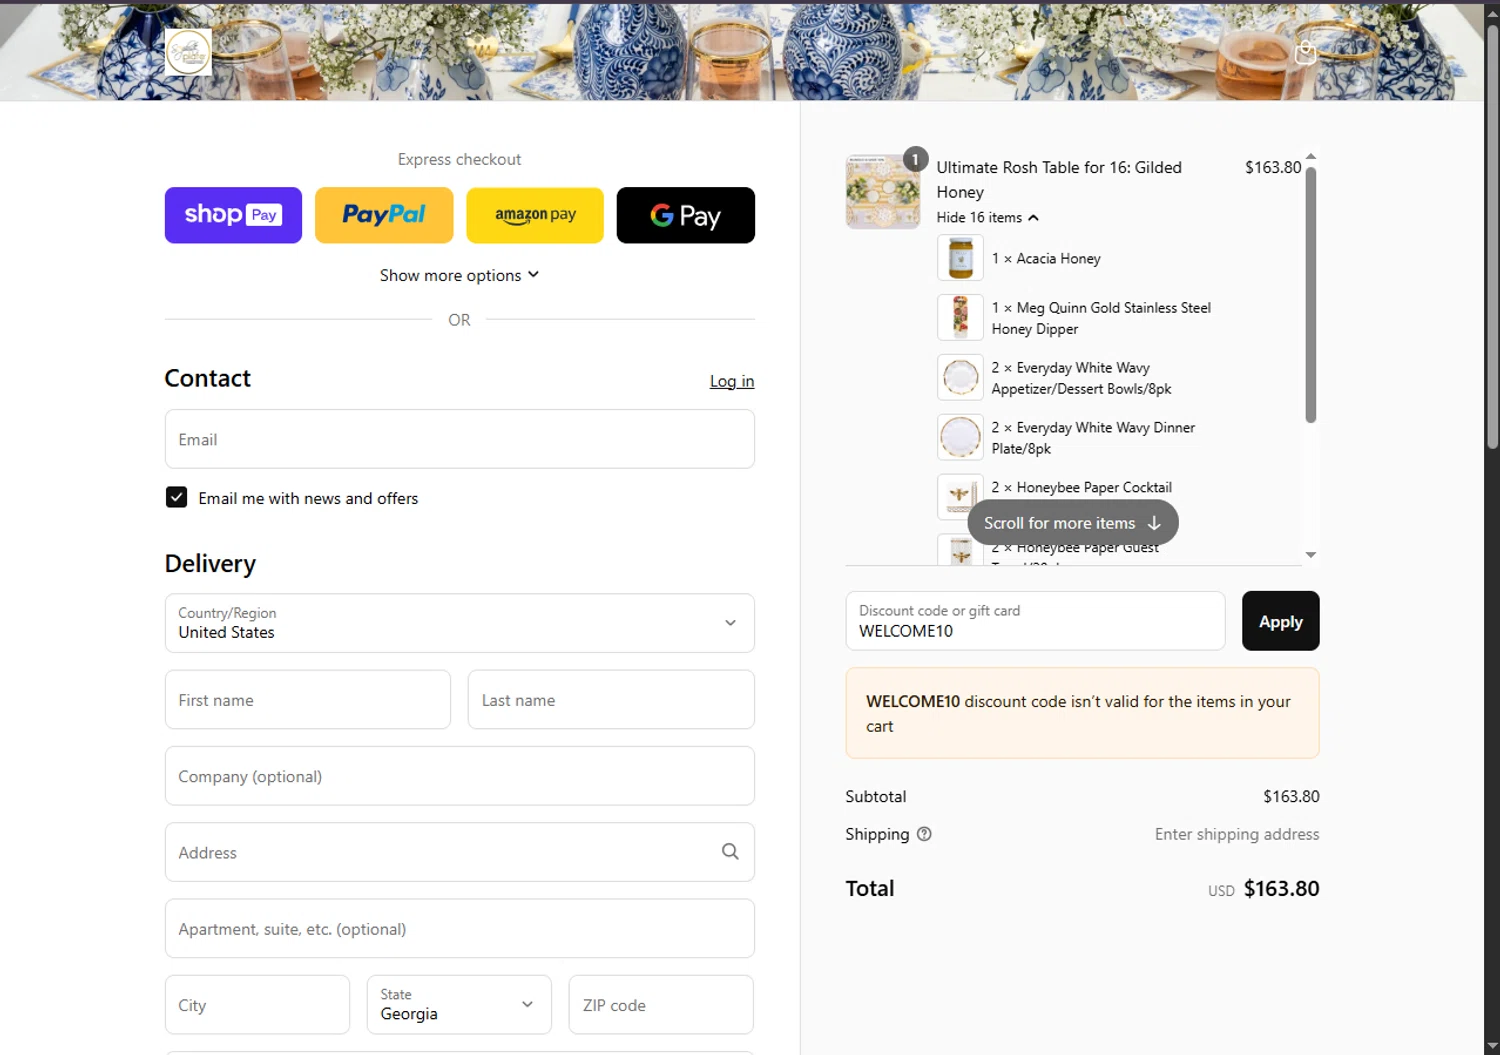Open the Log in link
The width and height of the screenshot is (1500, 1055).
click(x=732, y=381)
